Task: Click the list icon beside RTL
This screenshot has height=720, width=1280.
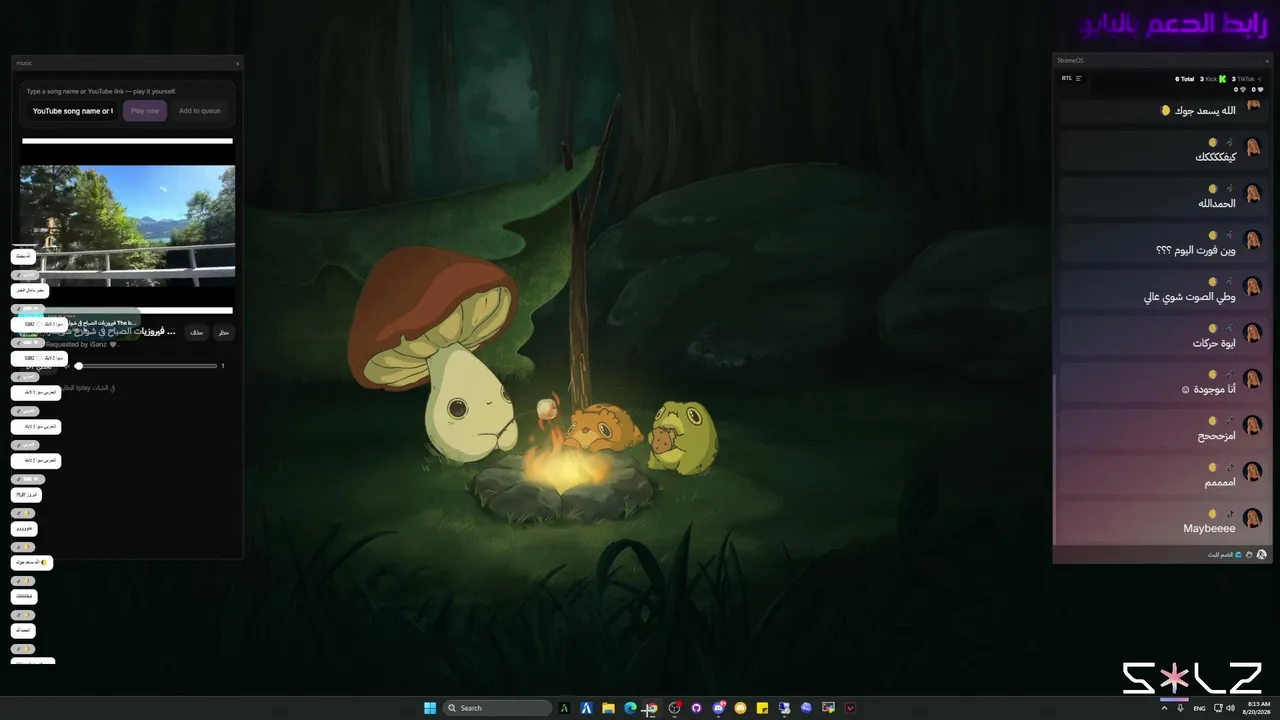Action: (x=1078, y=78)
